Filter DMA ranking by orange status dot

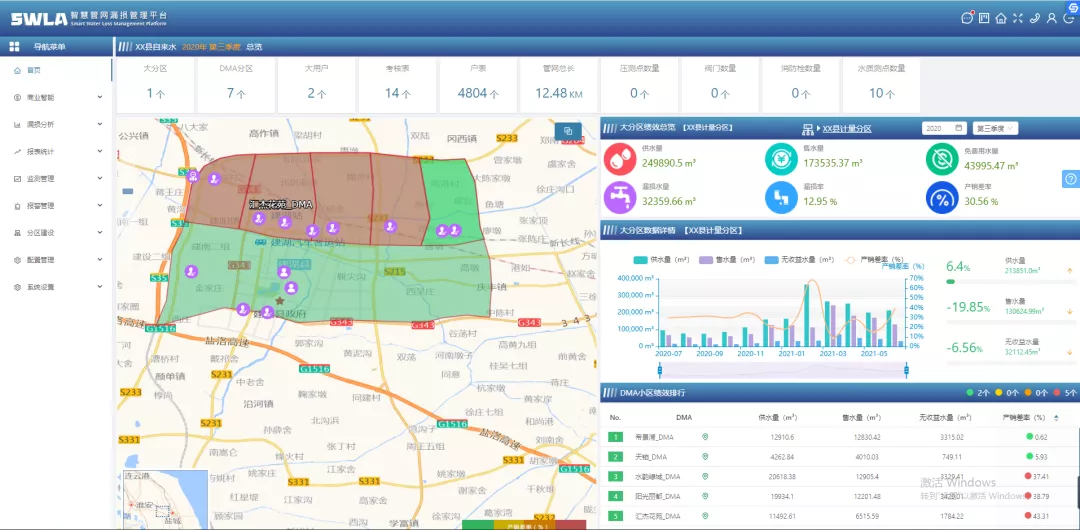pos(1028,393)
